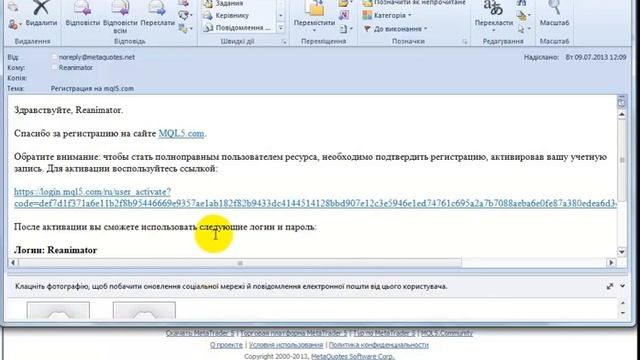
Task: Click people pane scroll down arrow
Action: tap(622, 313)
